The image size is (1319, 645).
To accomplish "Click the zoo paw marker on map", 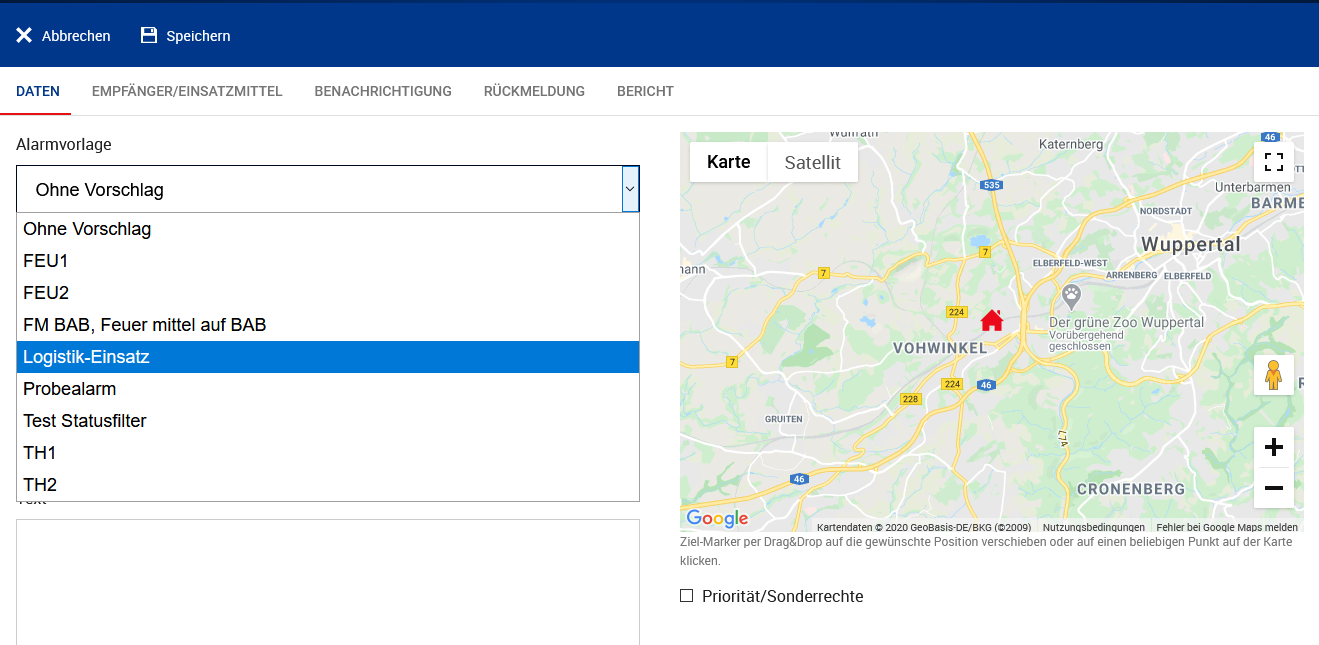I will point(1072,295).
